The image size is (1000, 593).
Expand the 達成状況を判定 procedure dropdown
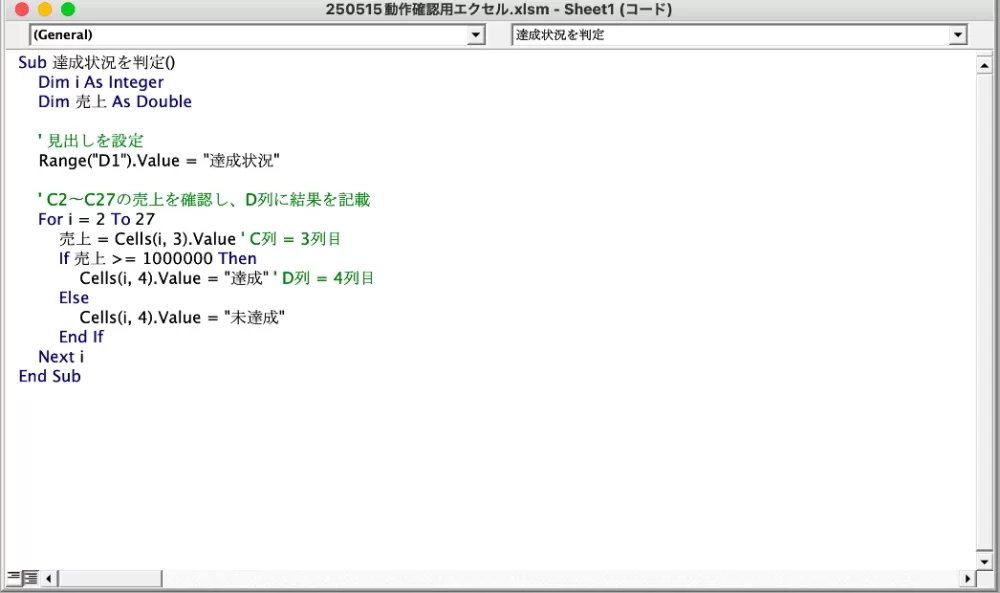click(958, 35)
